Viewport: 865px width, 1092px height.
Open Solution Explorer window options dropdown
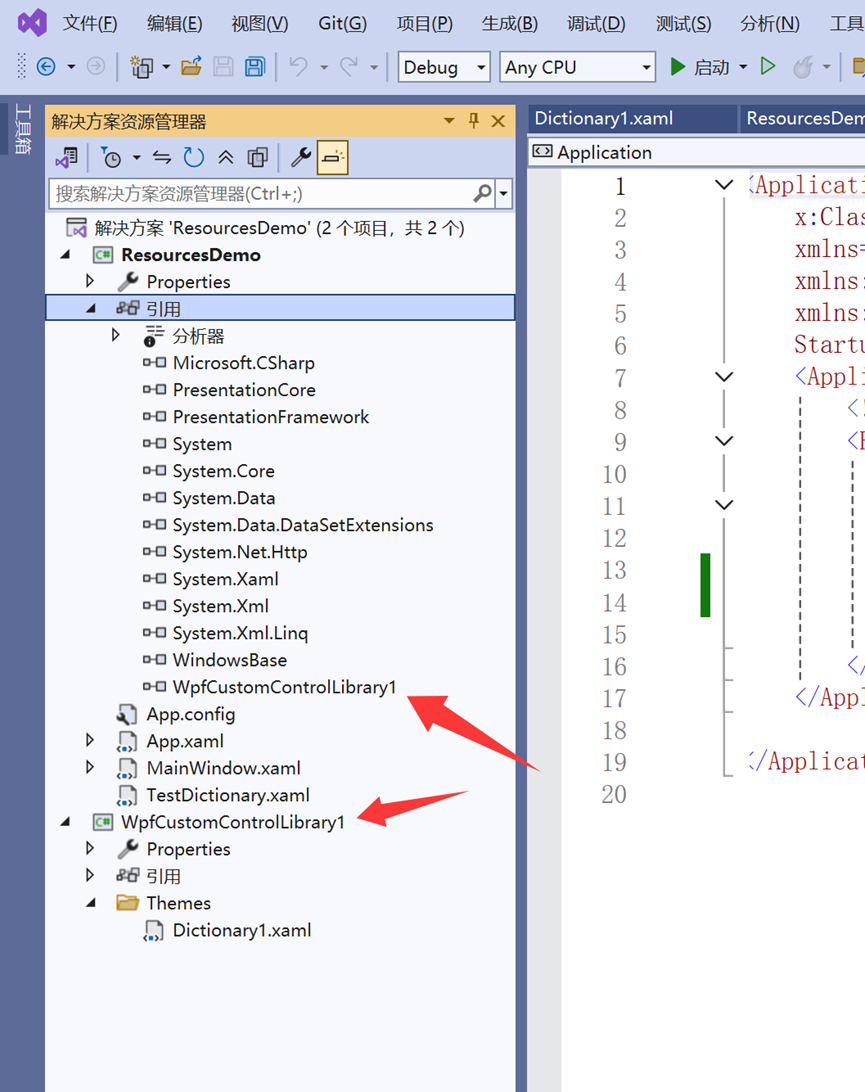coord(449,121)
